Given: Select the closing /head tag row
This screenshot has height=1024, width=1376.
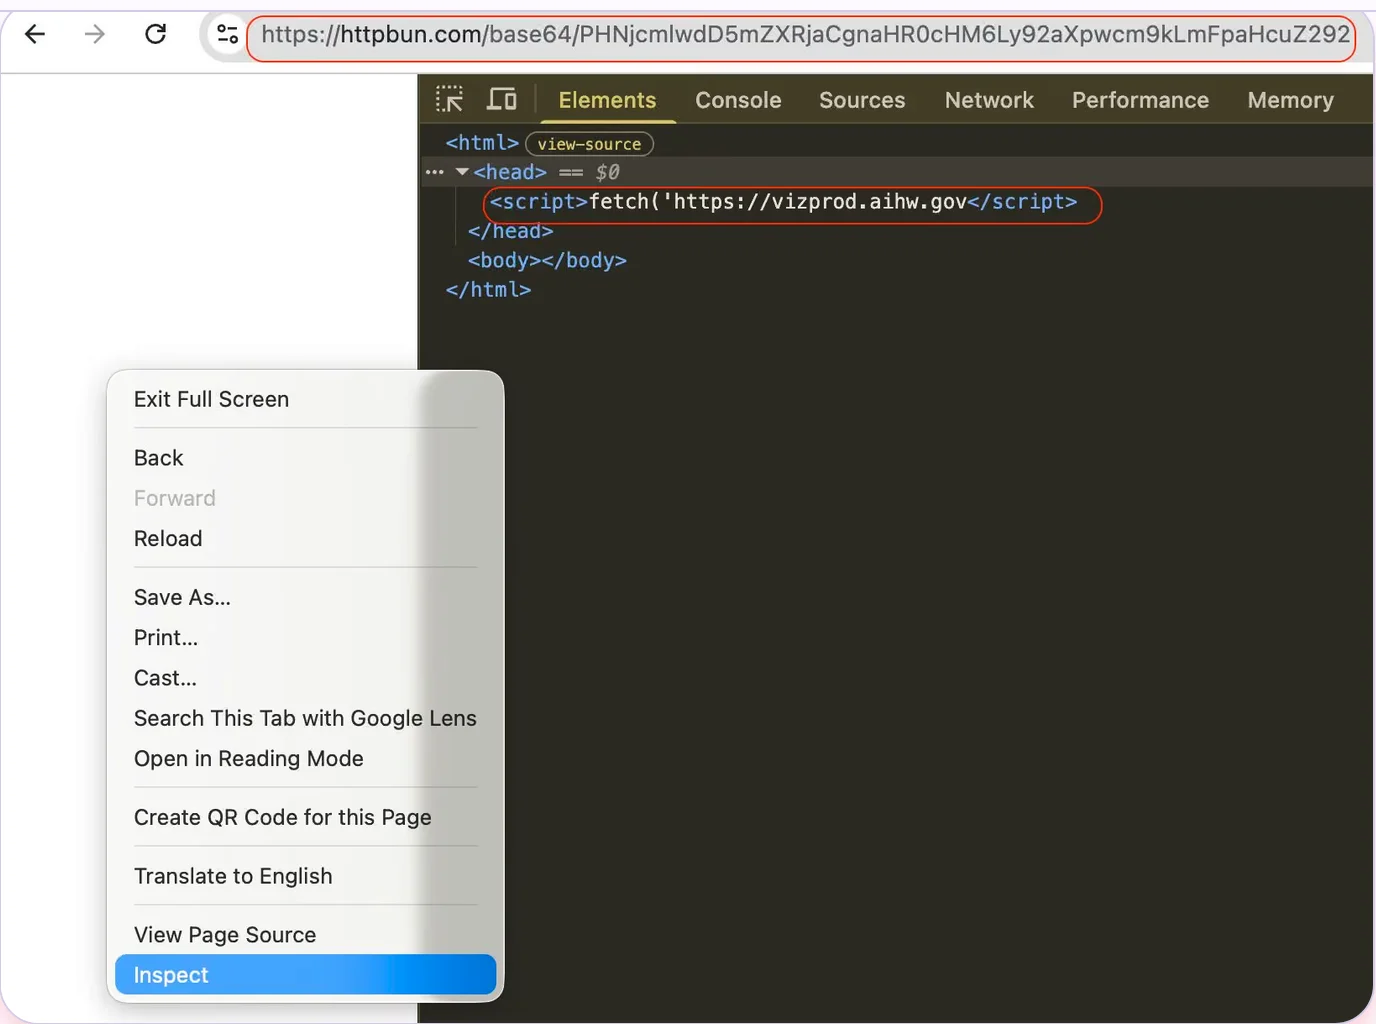Looking at the screenshot, I should [510, 231].
